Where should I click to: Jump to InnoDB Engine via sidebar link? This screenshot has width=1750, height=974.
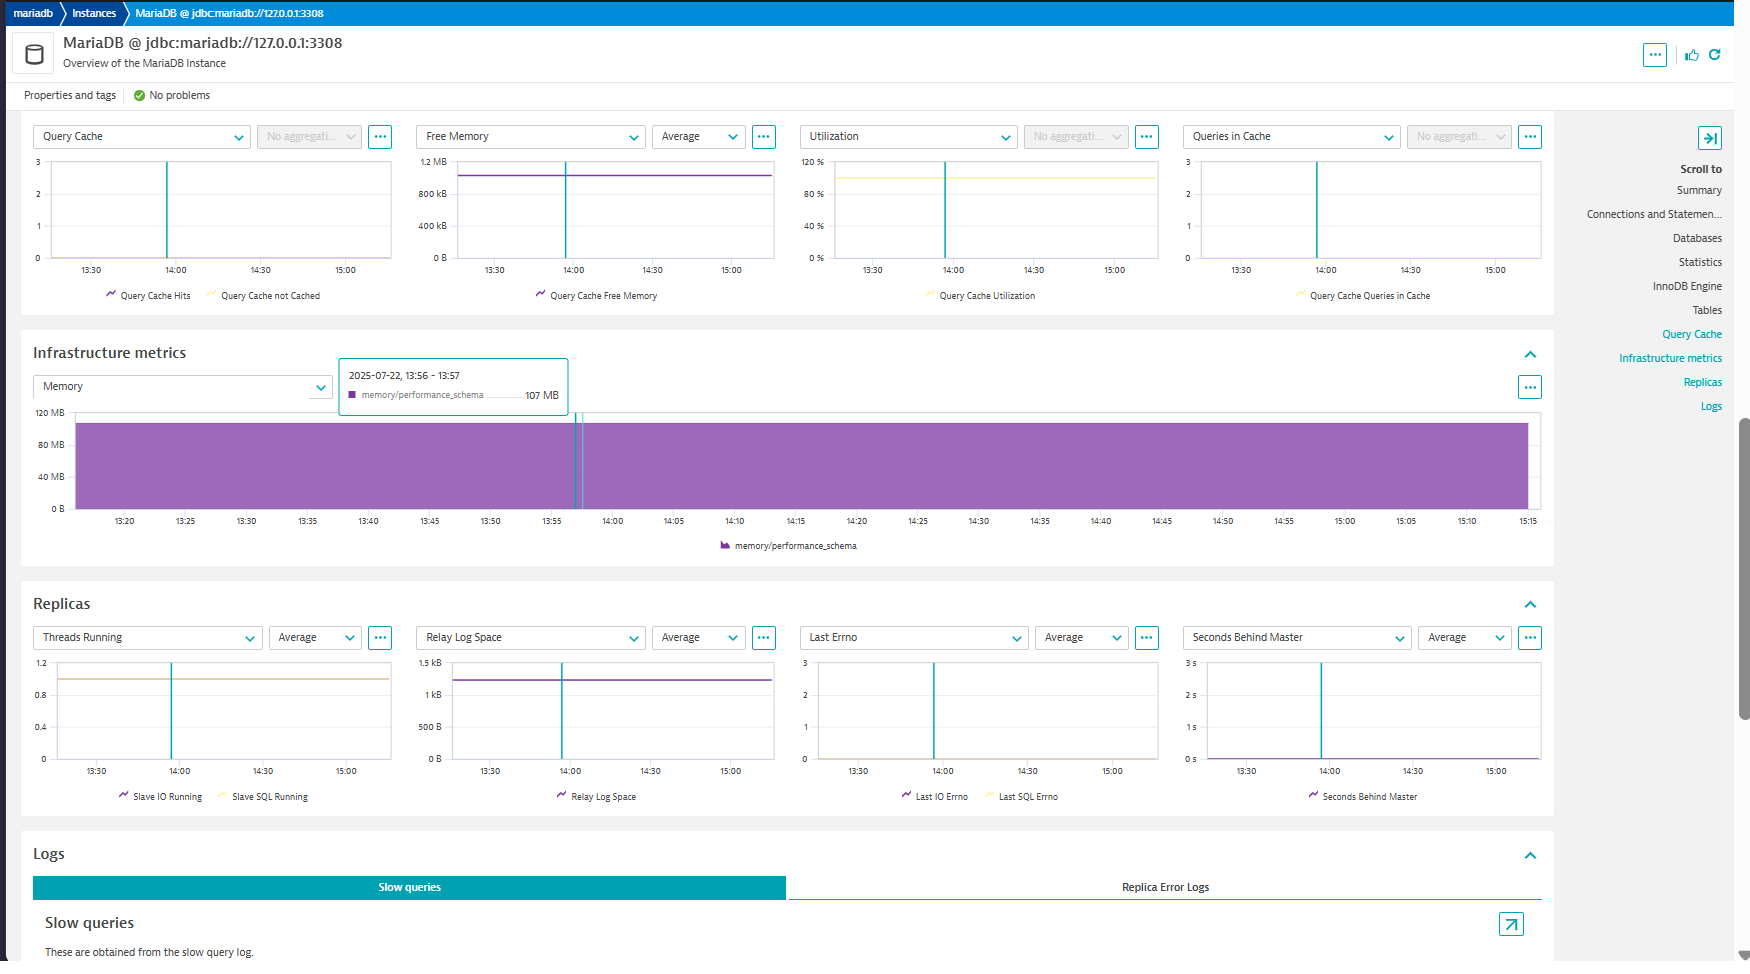1687,286
